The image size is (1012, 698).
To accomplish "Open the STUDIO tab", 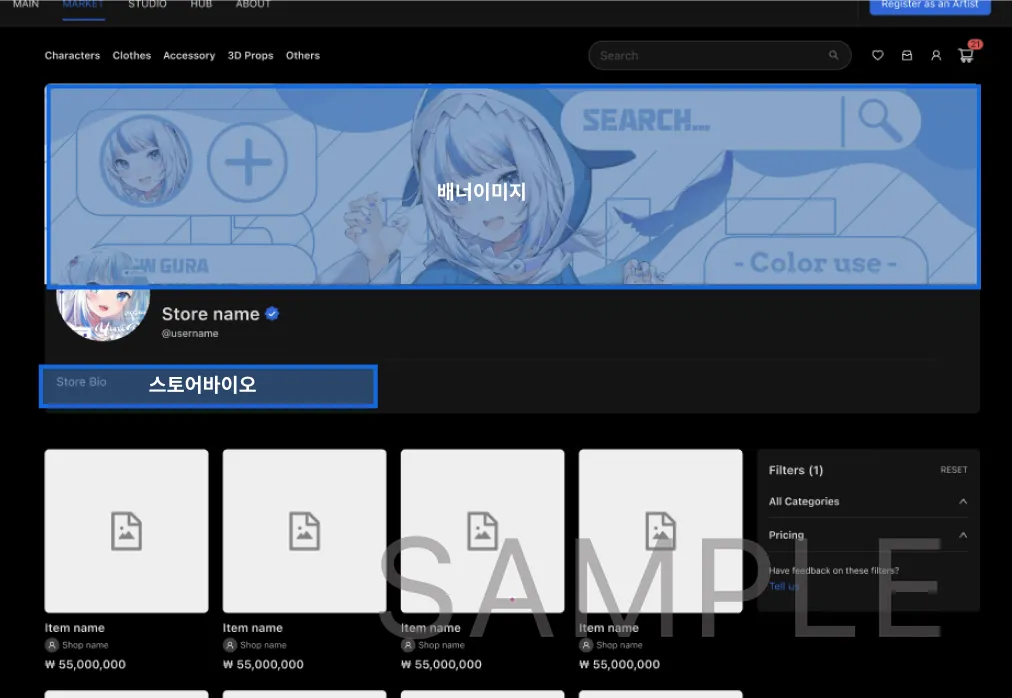I will (147, 5).
